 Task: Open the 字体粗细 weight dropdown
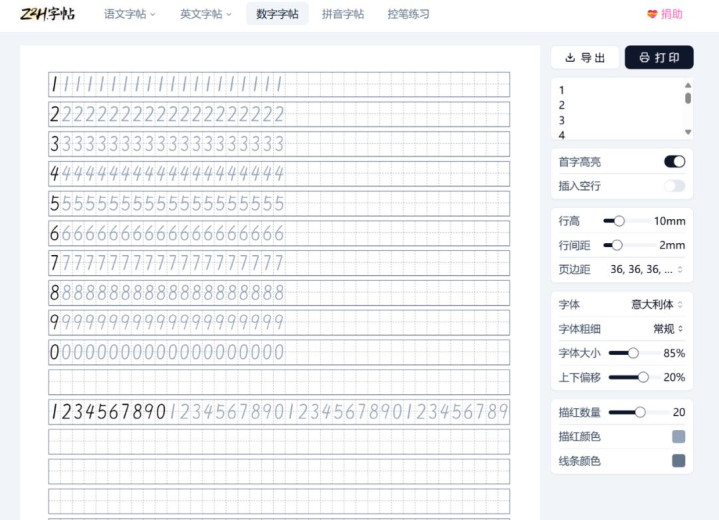(668, 329)
